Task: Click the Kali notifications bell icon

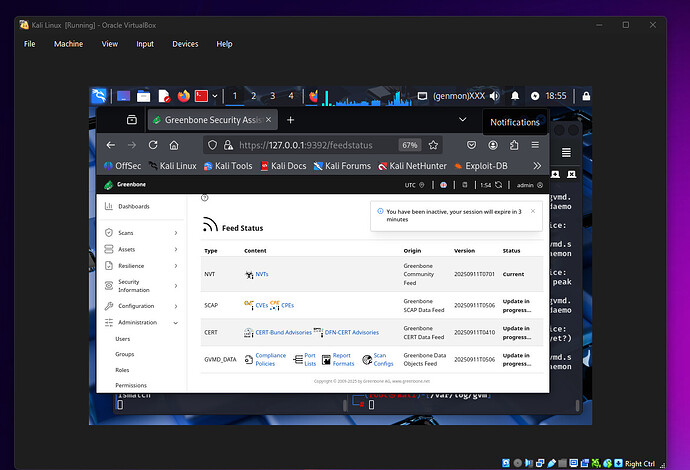Action: (x=515, y=96)
